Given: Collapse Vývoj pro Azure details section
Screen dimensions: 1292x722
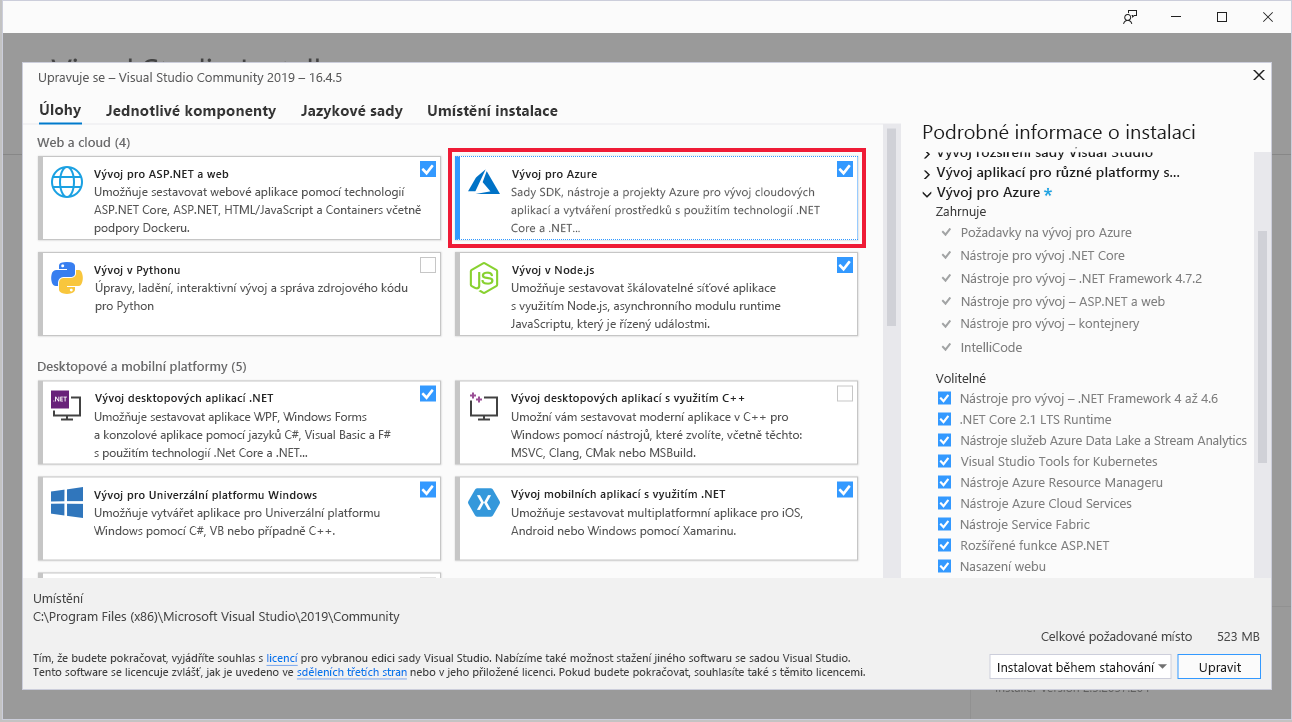Looking at the screenshot, I should tap(927, 192).
